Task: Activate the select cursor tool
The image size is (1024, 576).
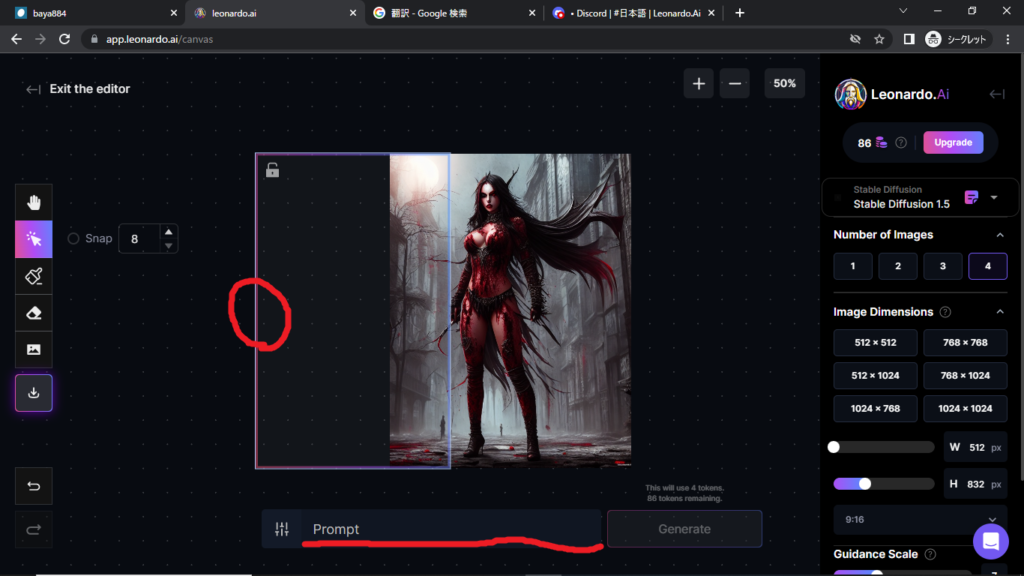Action: click(x=34, y=240)
